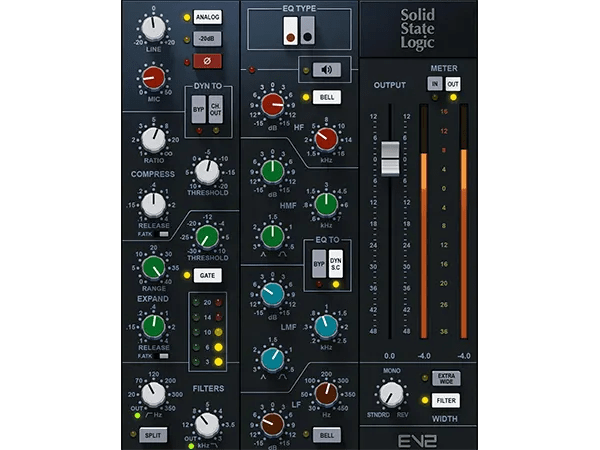Toggle the GATE button
600x450 pixels.
[207, 276]
